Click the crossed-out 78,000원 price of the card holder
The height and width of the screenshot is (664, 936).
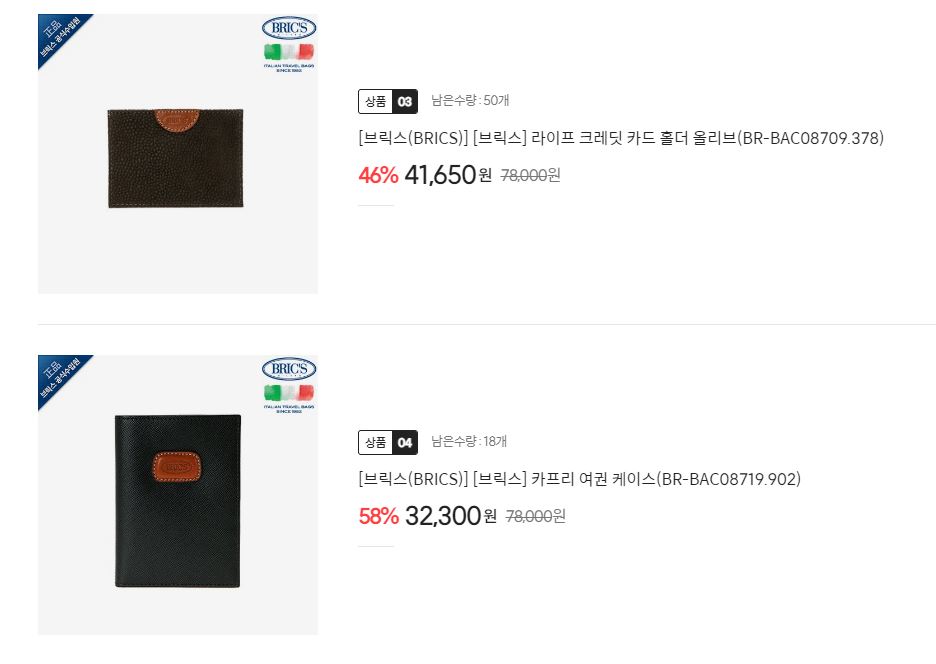pos(531,176)
